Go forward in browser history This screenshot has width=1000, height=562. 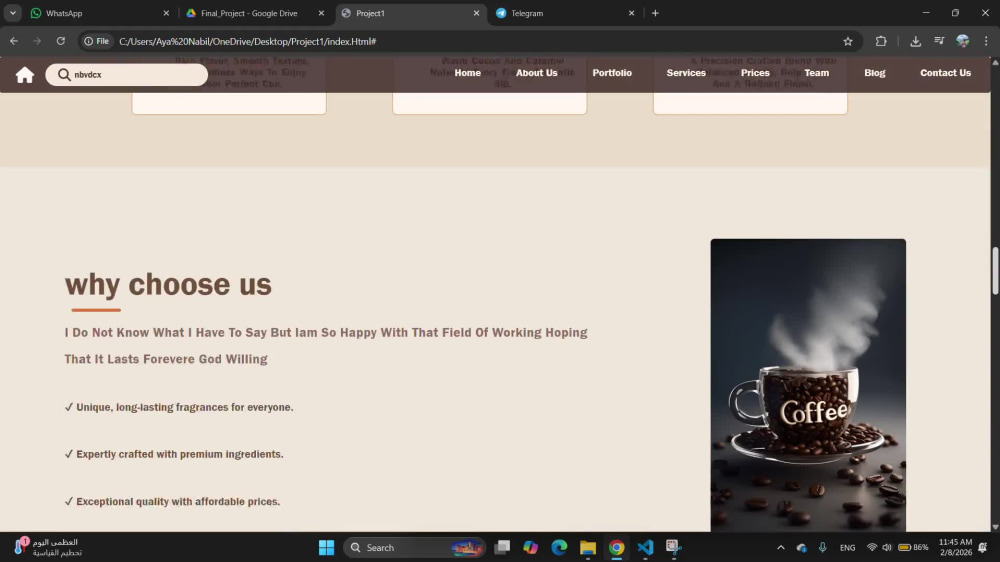point(37,41)
